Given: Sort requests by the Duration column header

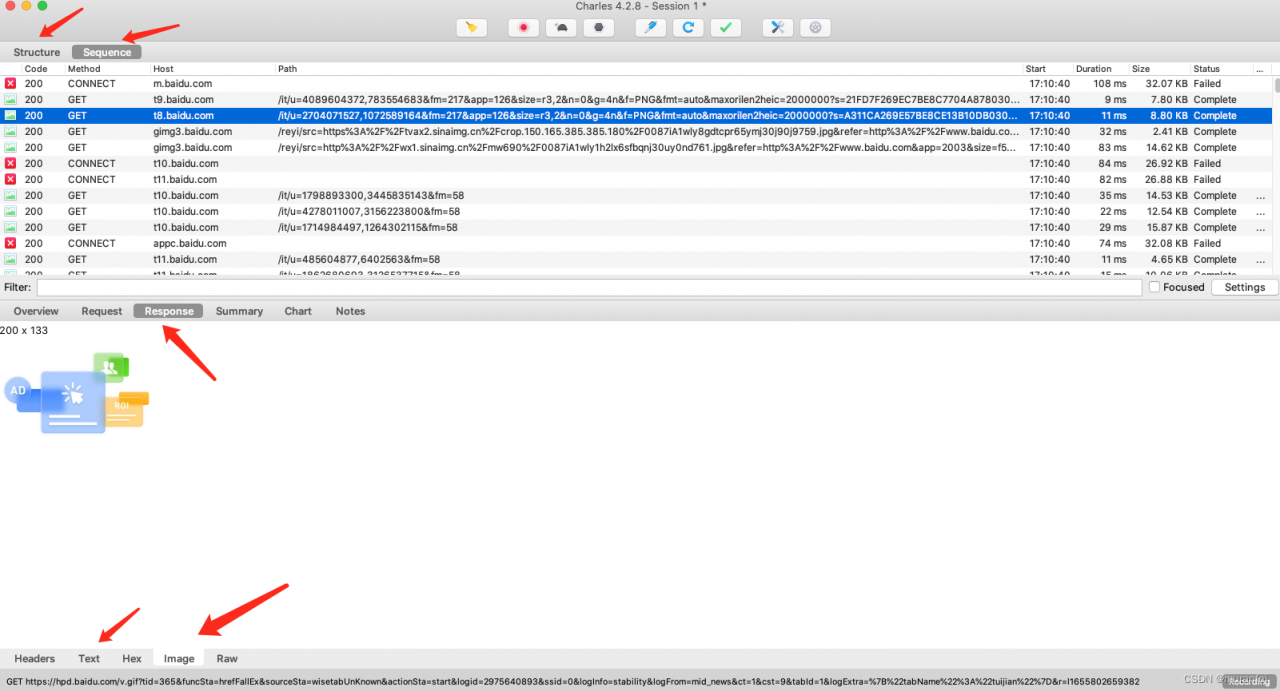Looking at the screenshot, I should [x=1093, y=69].
